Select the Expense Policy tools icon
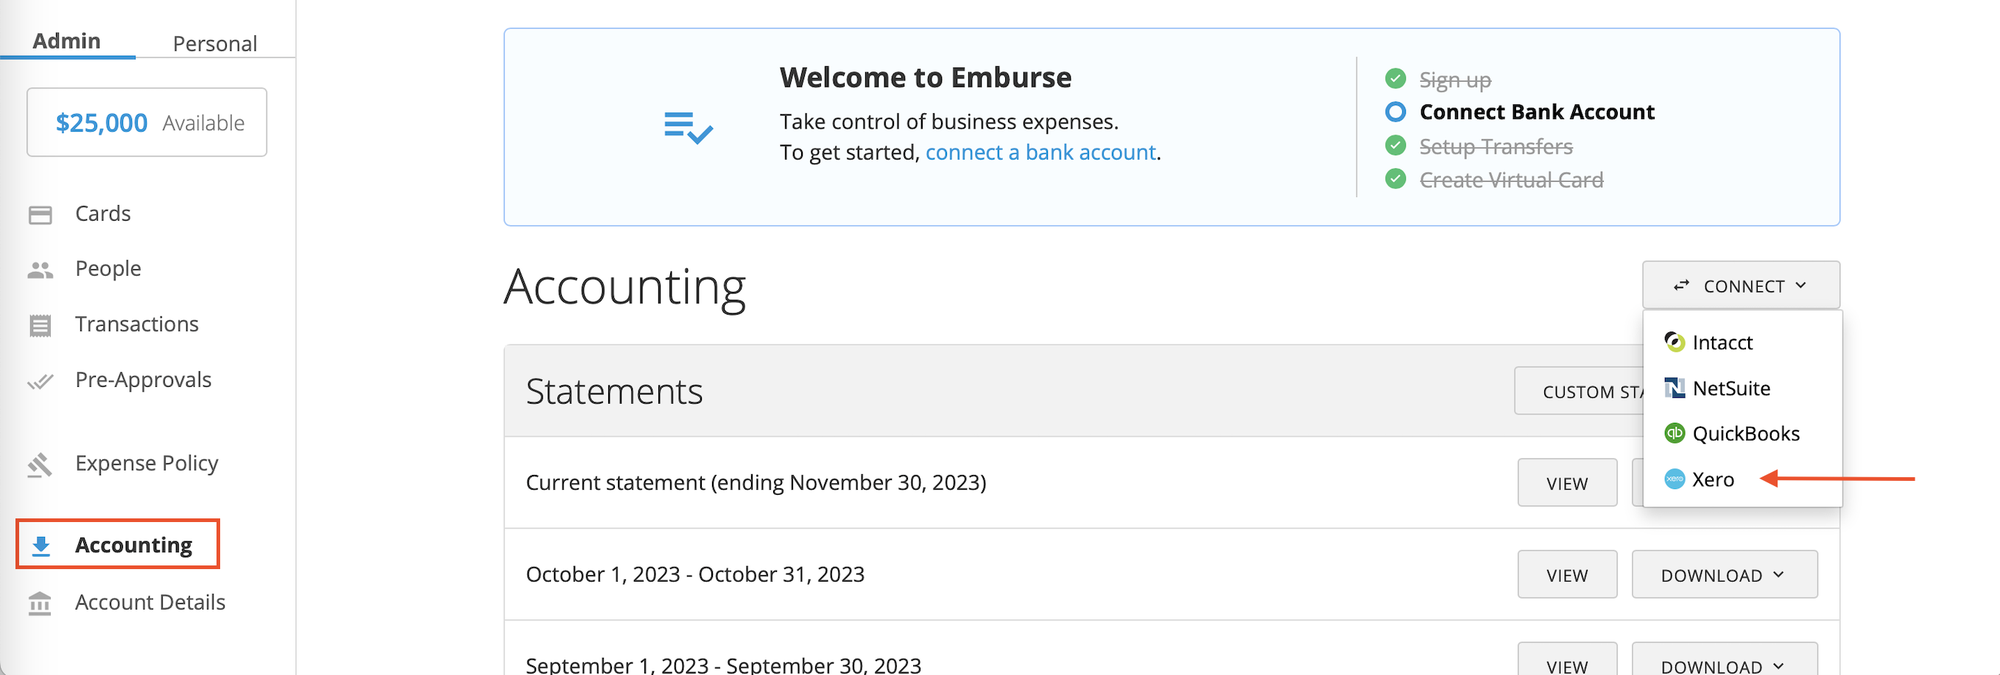The image size is (2000, 675). [41, 463]
